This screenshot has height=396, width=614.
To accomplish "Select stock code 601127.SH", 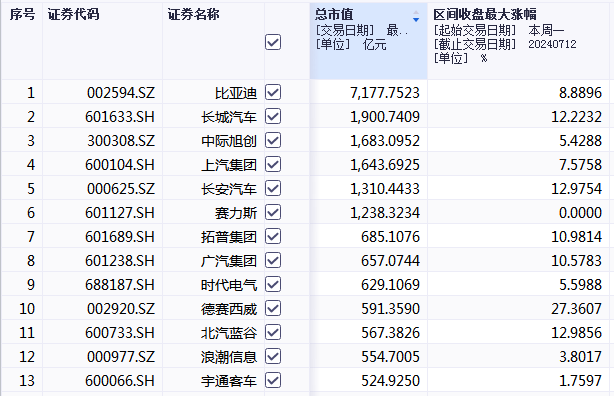I will click(x=120, y=213).
